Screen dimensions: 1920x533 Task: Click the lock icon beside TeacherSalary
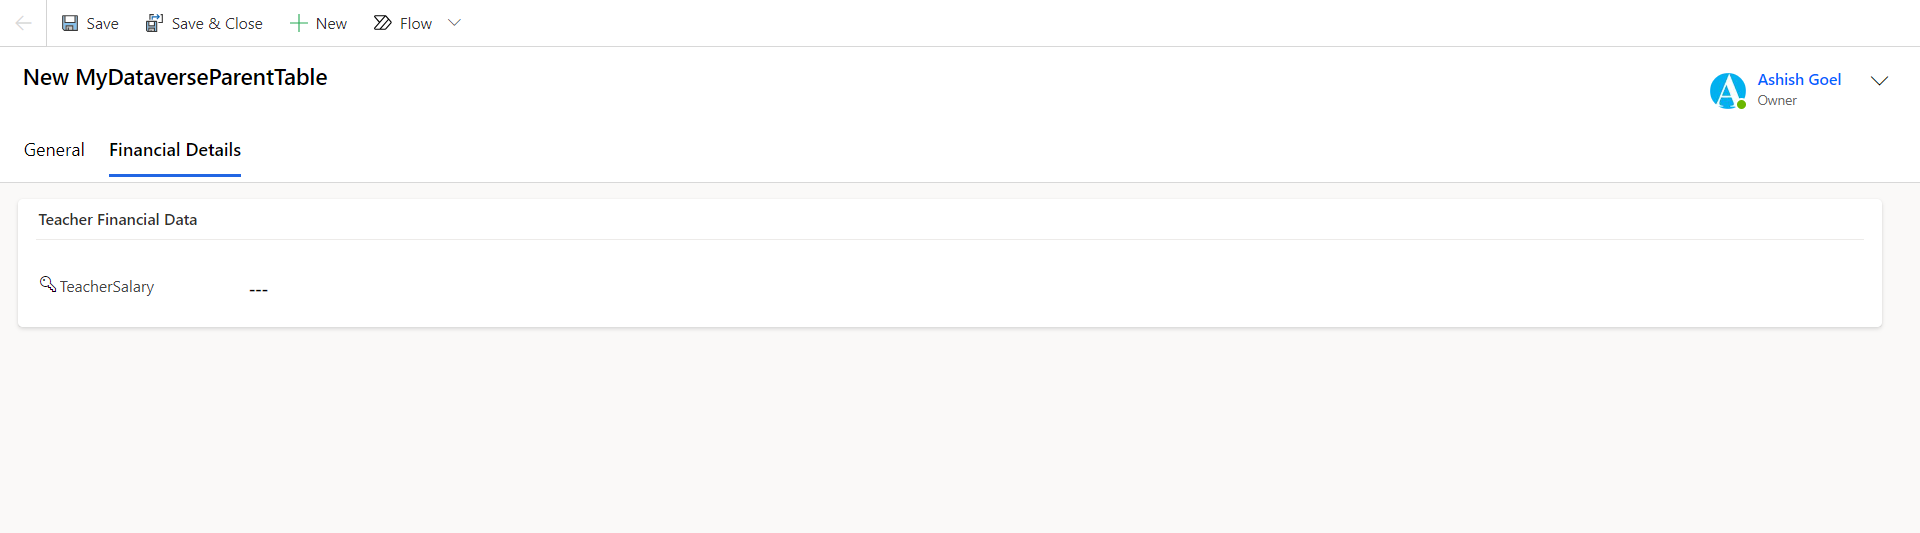[x=47, y=284]
